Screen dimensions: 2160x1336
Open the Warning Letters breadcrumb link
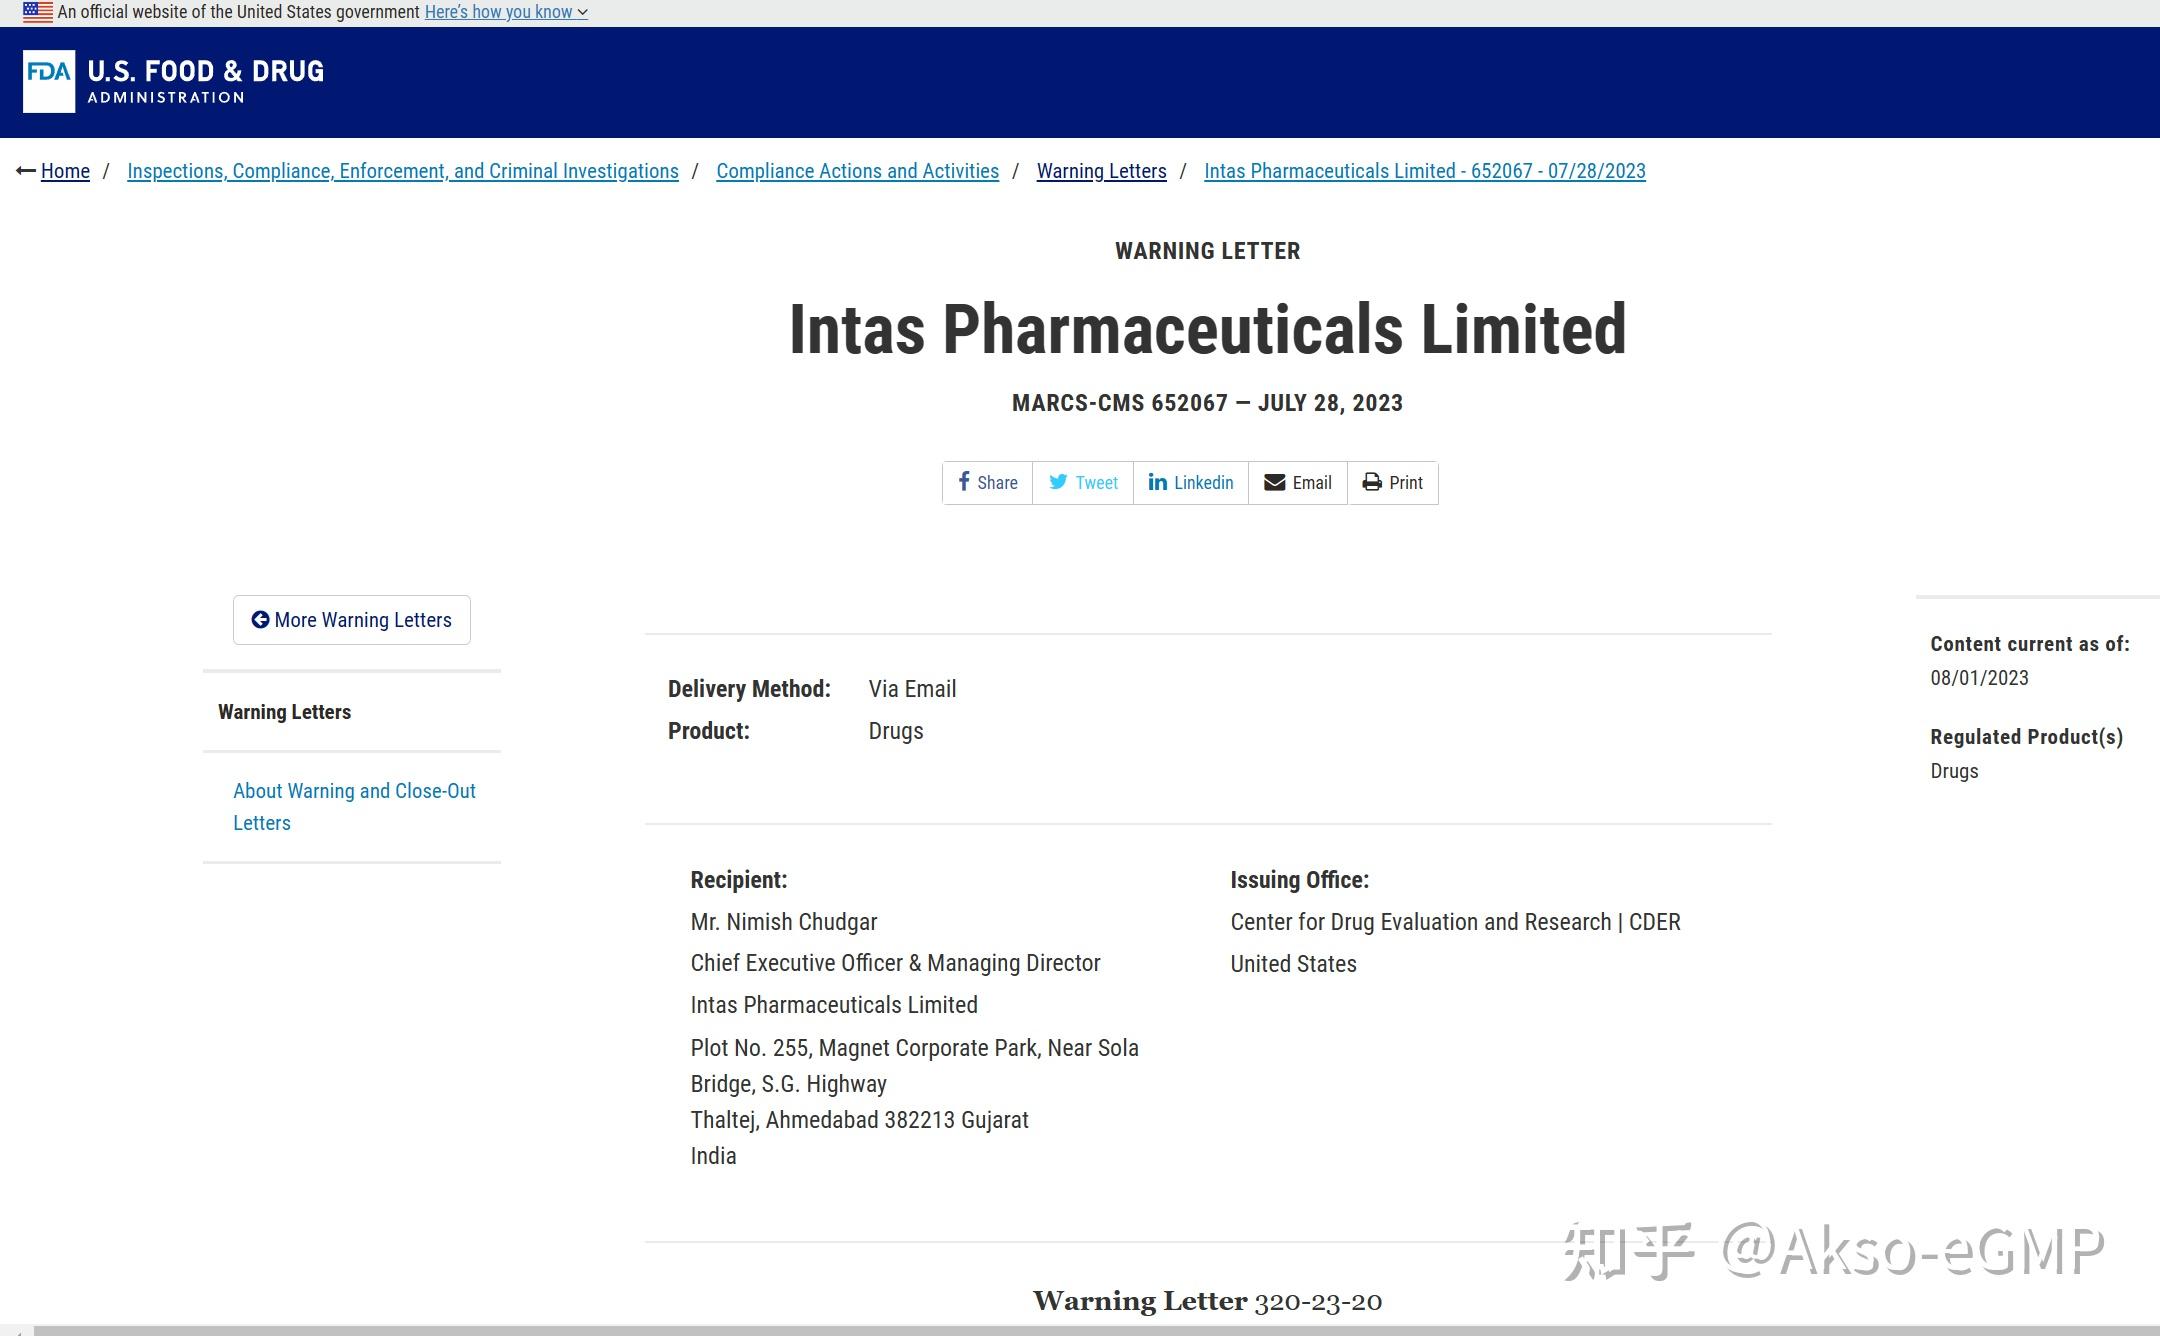1101,171
